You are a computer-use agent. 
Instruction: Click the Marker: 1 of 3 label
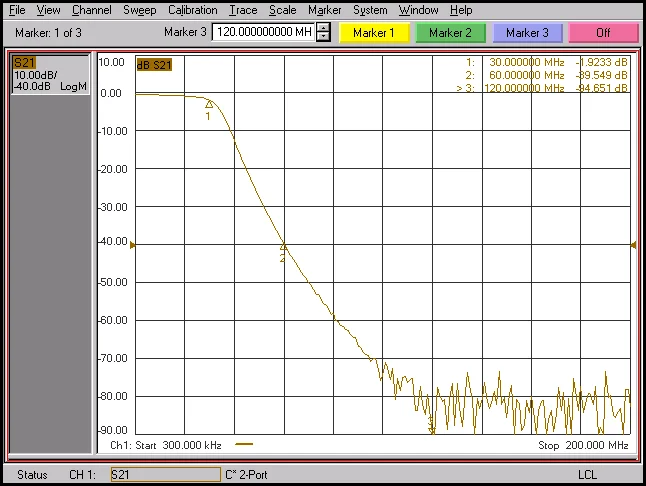point(48,33)
